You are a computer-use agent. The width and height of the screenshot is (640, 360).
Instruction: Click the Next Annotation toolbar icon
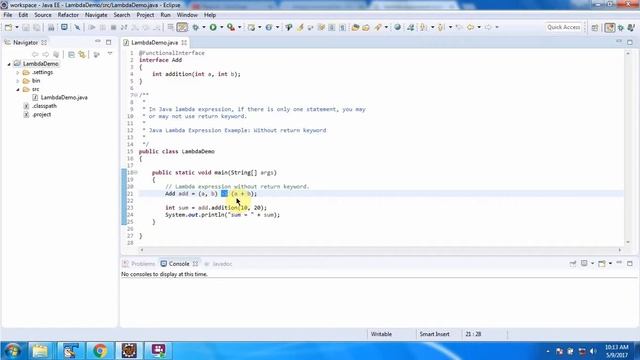point(423,27)
